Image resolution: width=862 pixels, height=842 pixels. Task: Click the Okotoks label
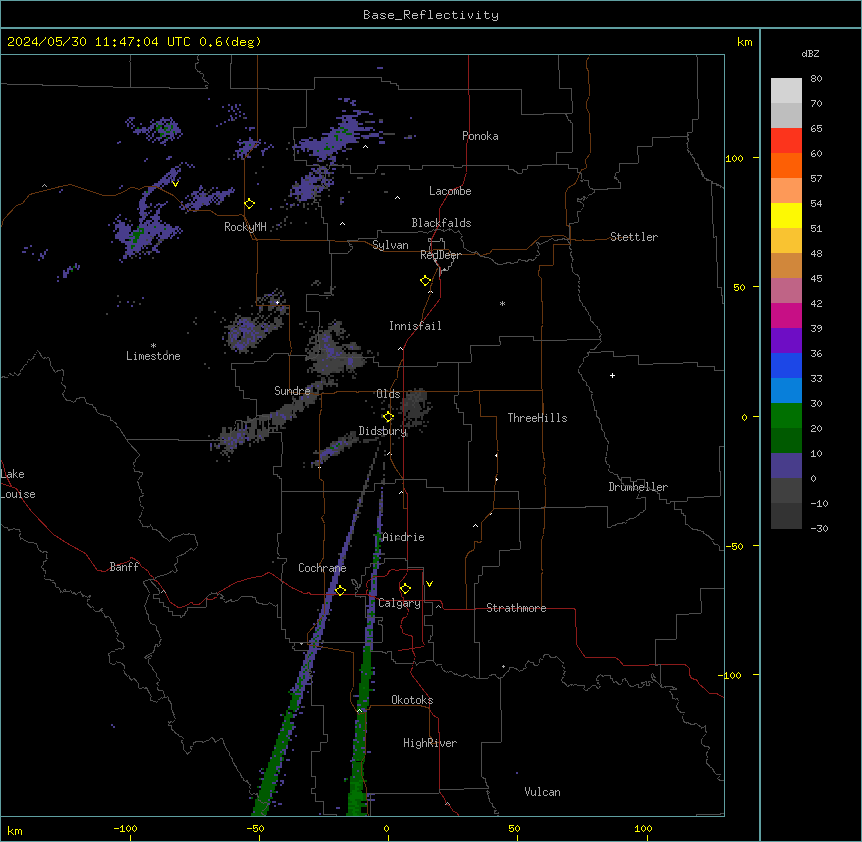click(412, 700)
